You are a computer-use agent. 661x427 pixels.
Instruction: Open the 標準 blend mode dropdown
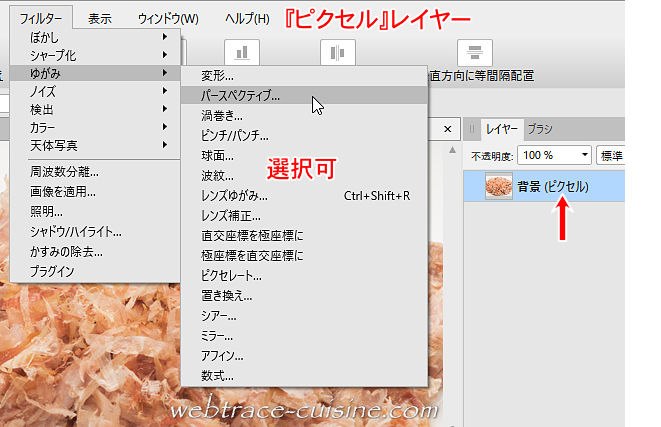coord(610,155)
